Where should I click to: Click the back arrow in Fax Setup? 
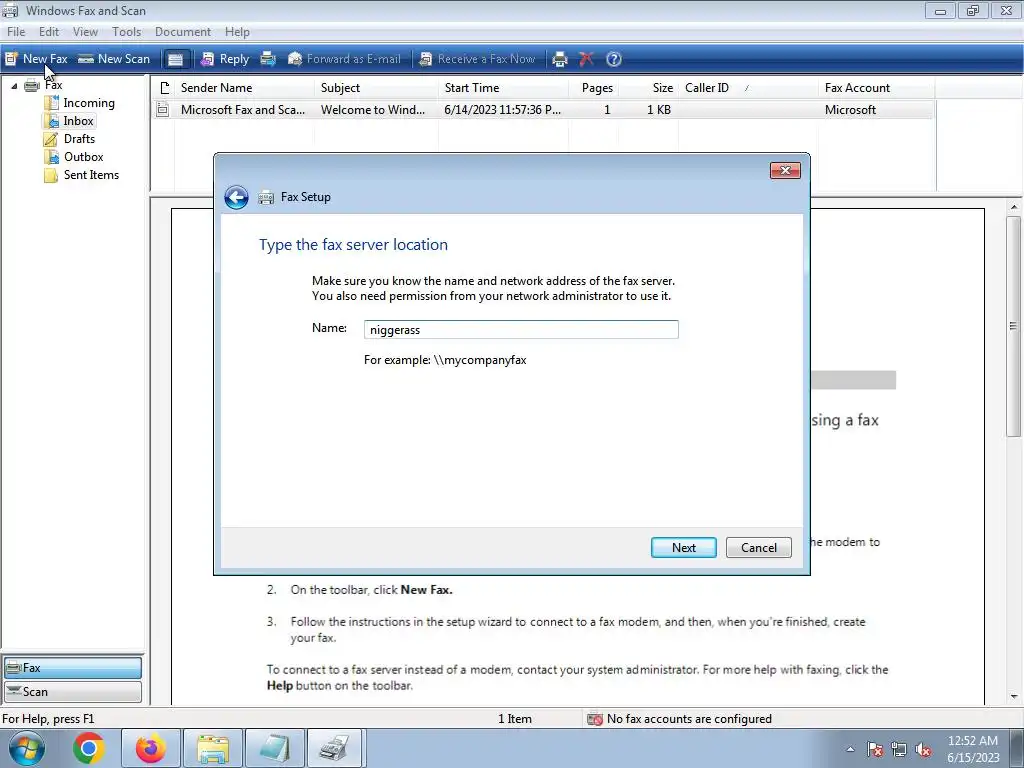pyautogui.click(x=236, y=197)
